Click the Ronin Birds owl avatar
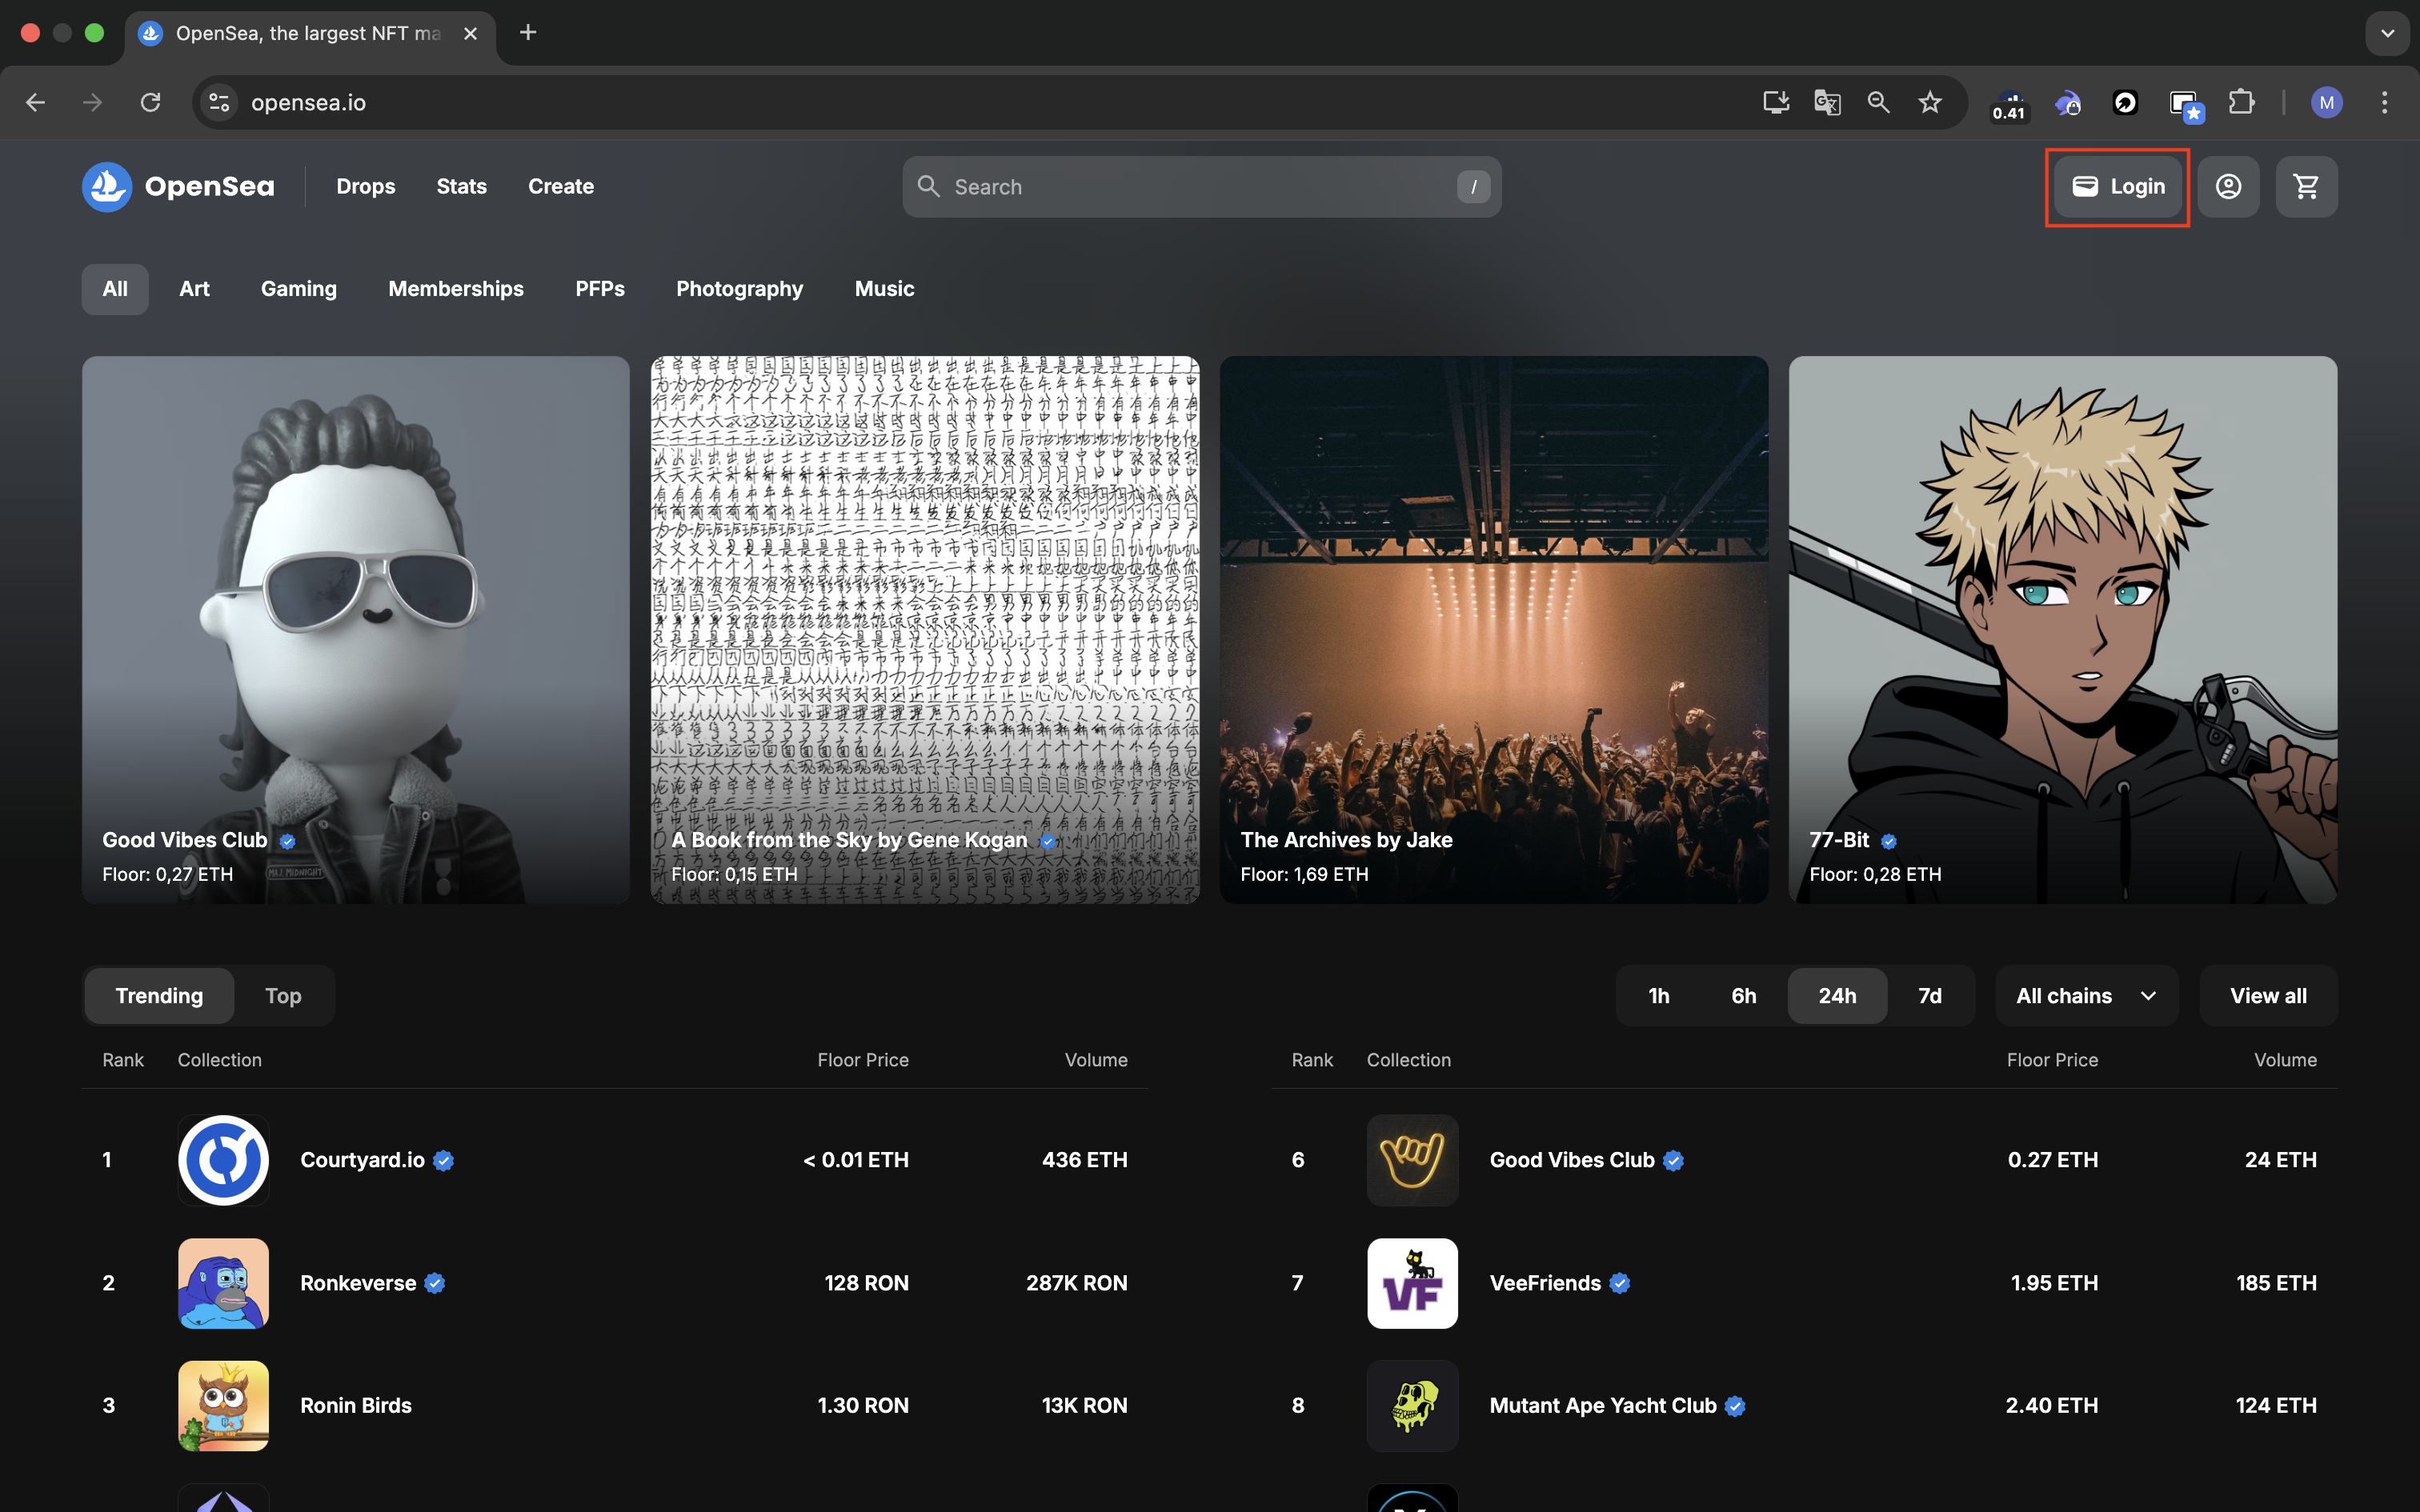 point(223,1406)
